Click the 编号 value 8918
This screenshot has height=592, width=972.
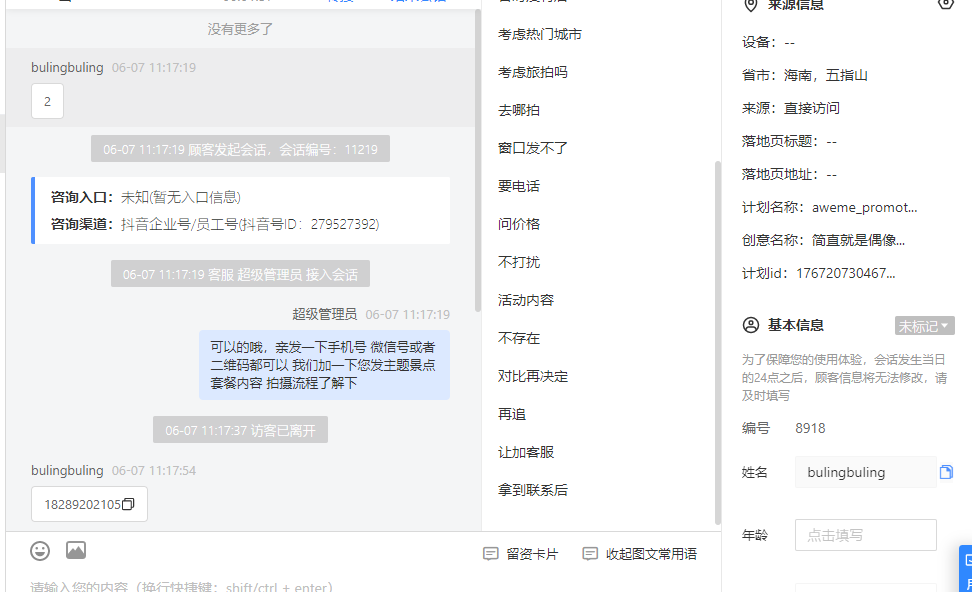(810, 428)
